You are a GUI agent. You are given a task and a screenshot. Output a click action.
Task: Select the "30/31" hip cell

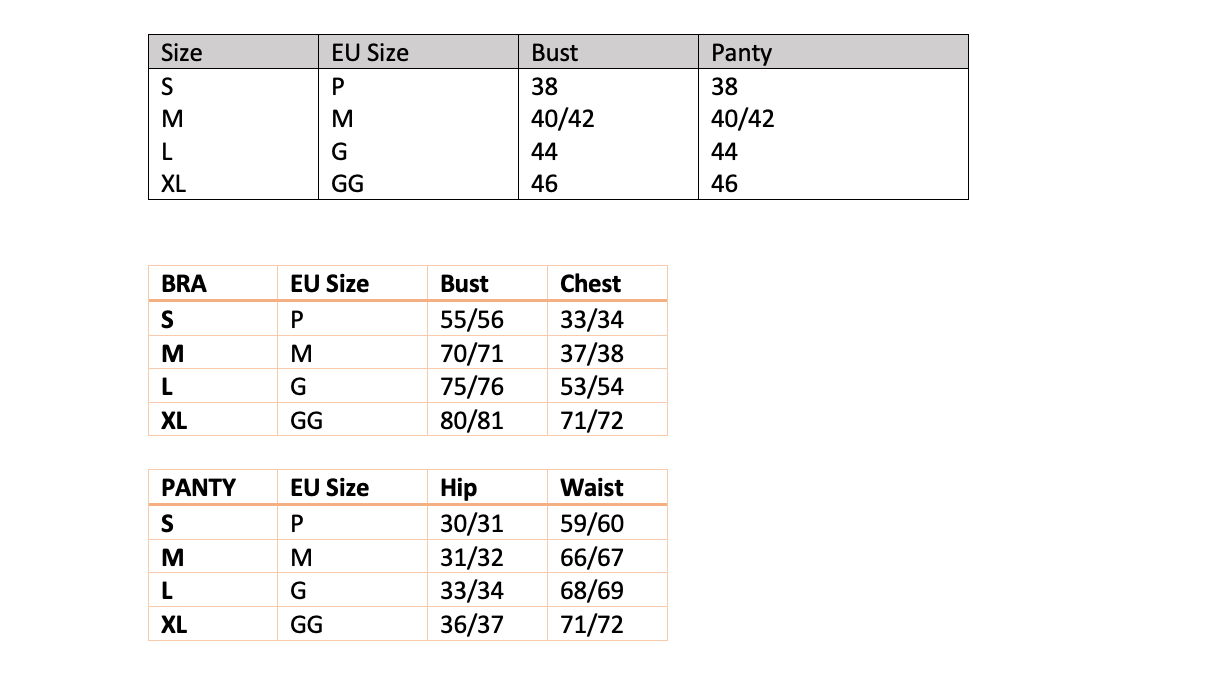[471, 523]
